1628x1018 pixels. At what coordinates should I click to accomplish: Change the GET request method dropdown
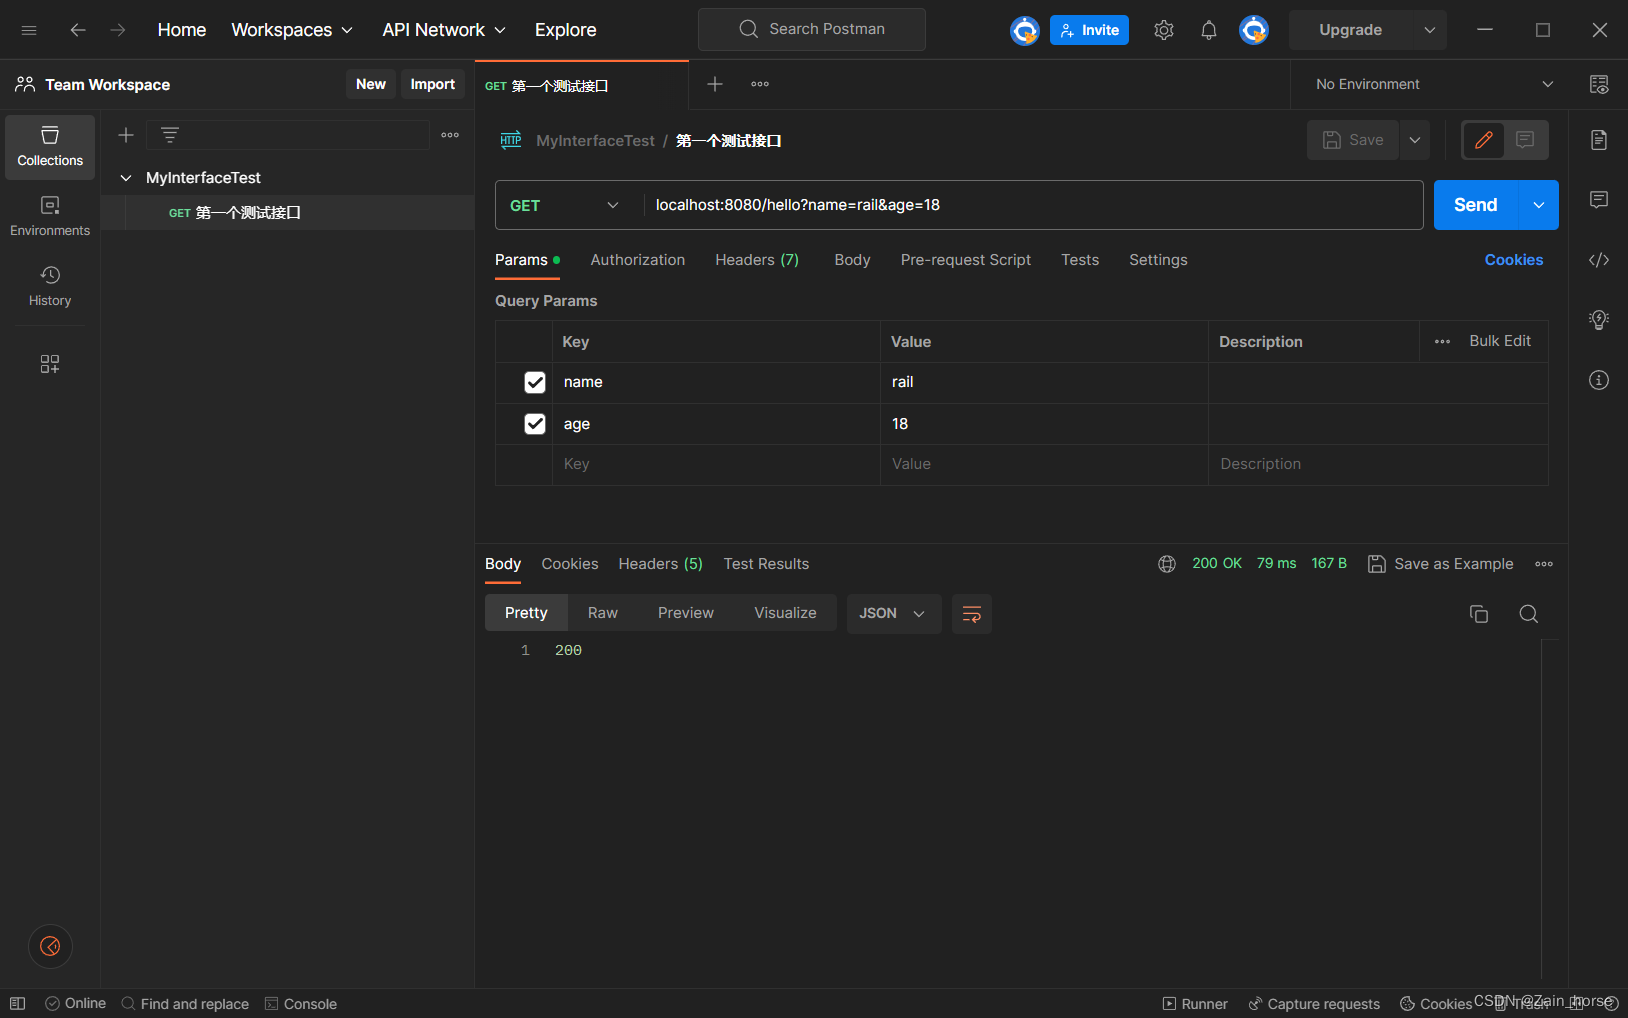pyautogui.click(x=565, y=205)
